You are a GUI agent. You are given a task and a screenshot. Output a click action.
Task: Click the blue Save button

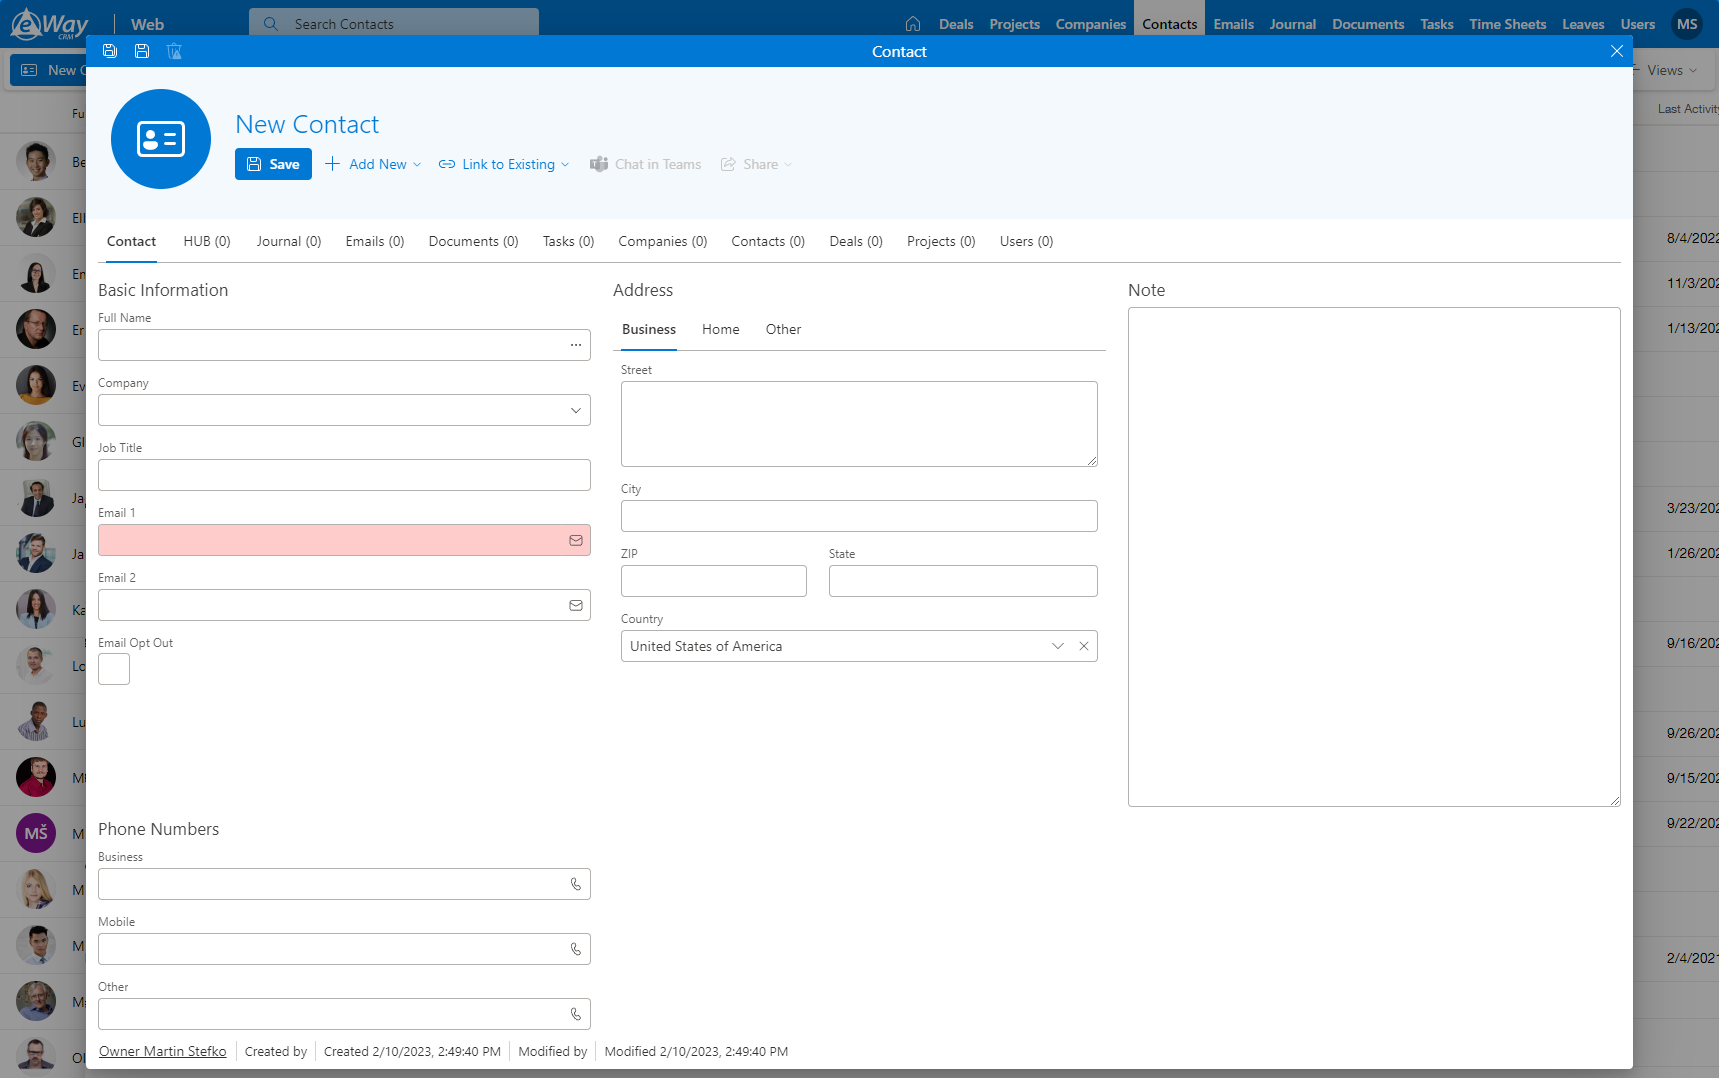click(x=273, y=164)
